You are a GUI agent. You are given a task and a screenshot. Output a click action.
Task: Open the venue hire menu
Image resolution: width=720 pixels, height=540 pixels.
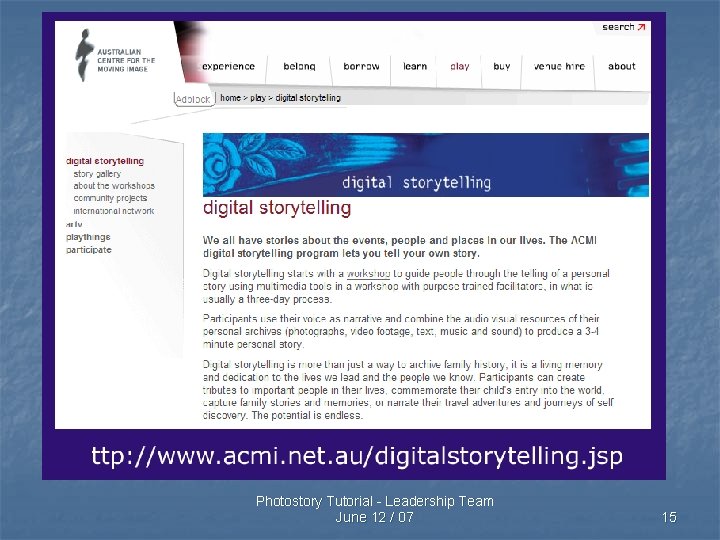(x=559, y=66)
